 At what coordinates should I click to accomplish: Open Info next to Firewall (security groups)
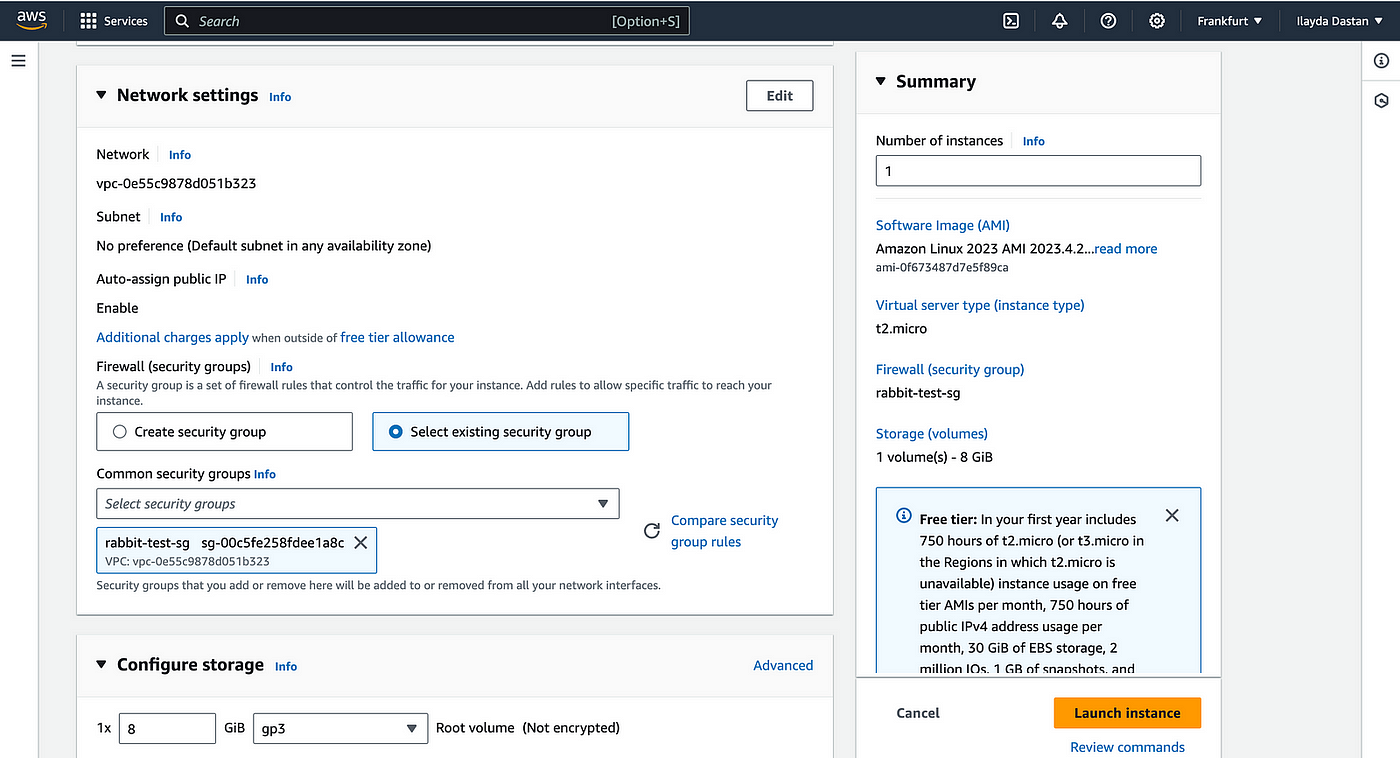281,367
